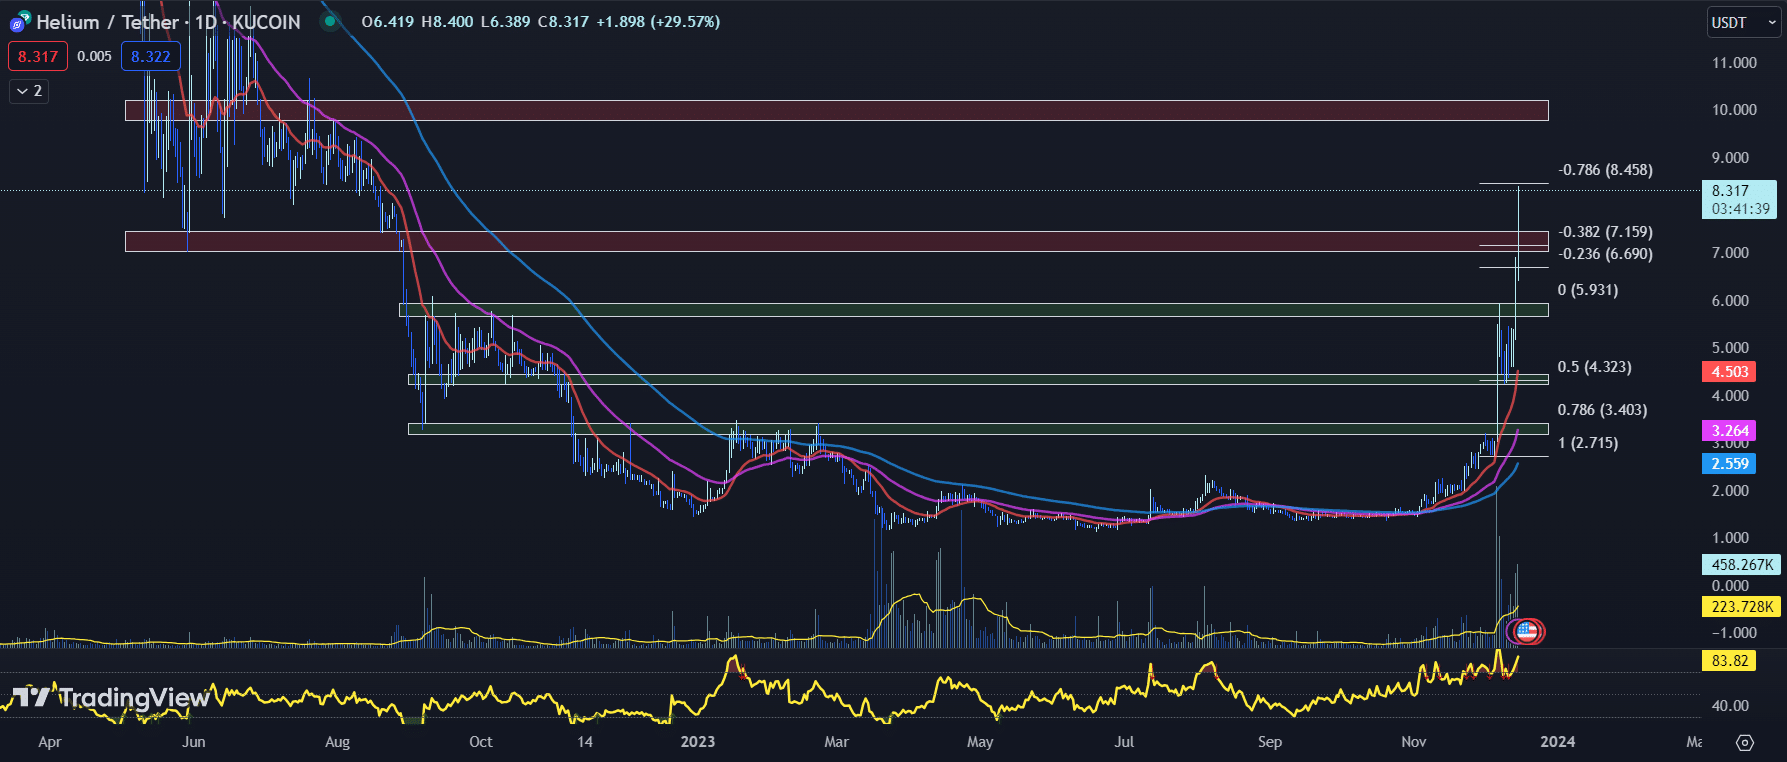1787x762 pixels.
Task: Expand the collapsed indicators legend showing 2
Action: (29, 91)
